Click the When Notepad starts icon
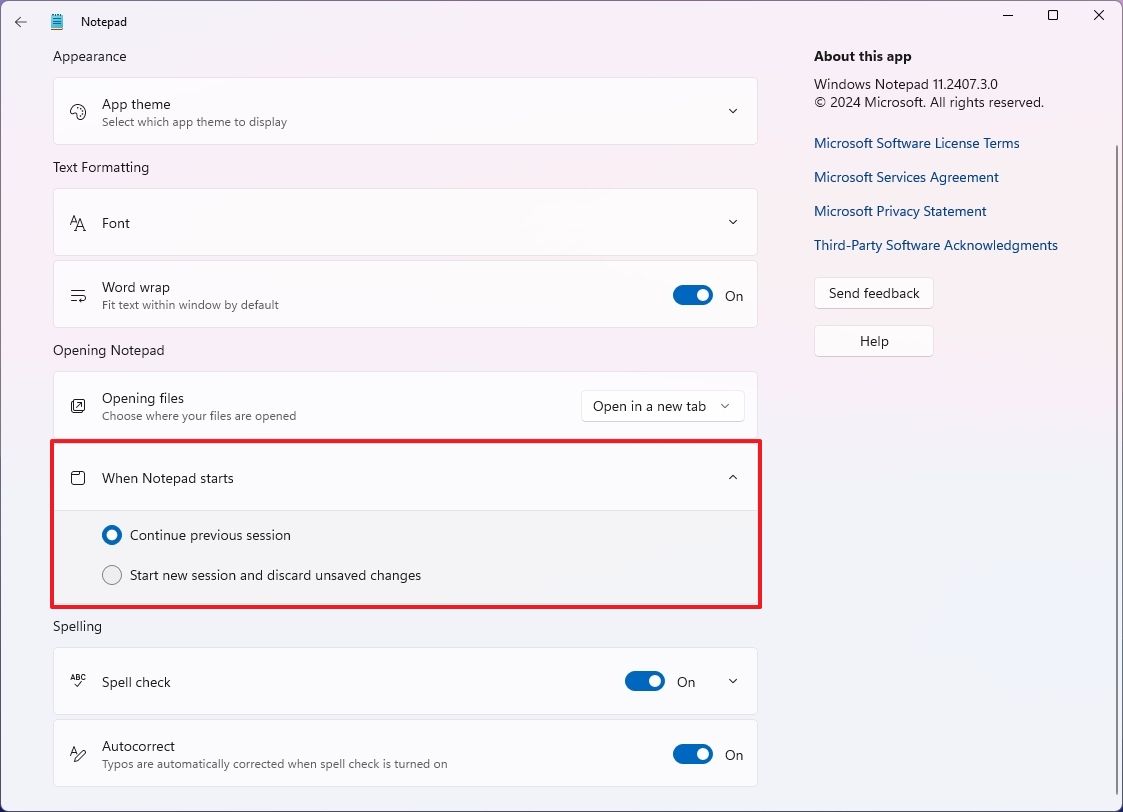The width and height of the screenshot is (1123, 812). pyautogui.click(x=78, y=477)
